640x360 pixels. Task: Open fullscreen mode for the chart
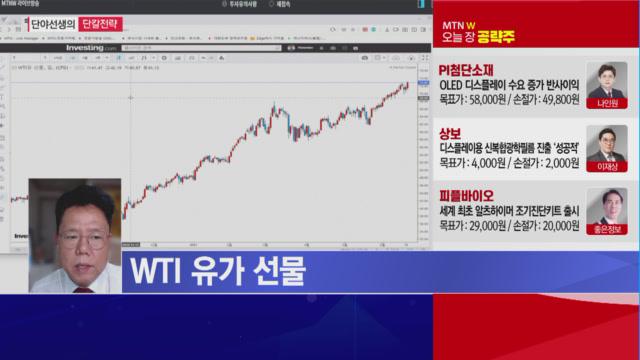pyautogui.click(x=425, y=58)
